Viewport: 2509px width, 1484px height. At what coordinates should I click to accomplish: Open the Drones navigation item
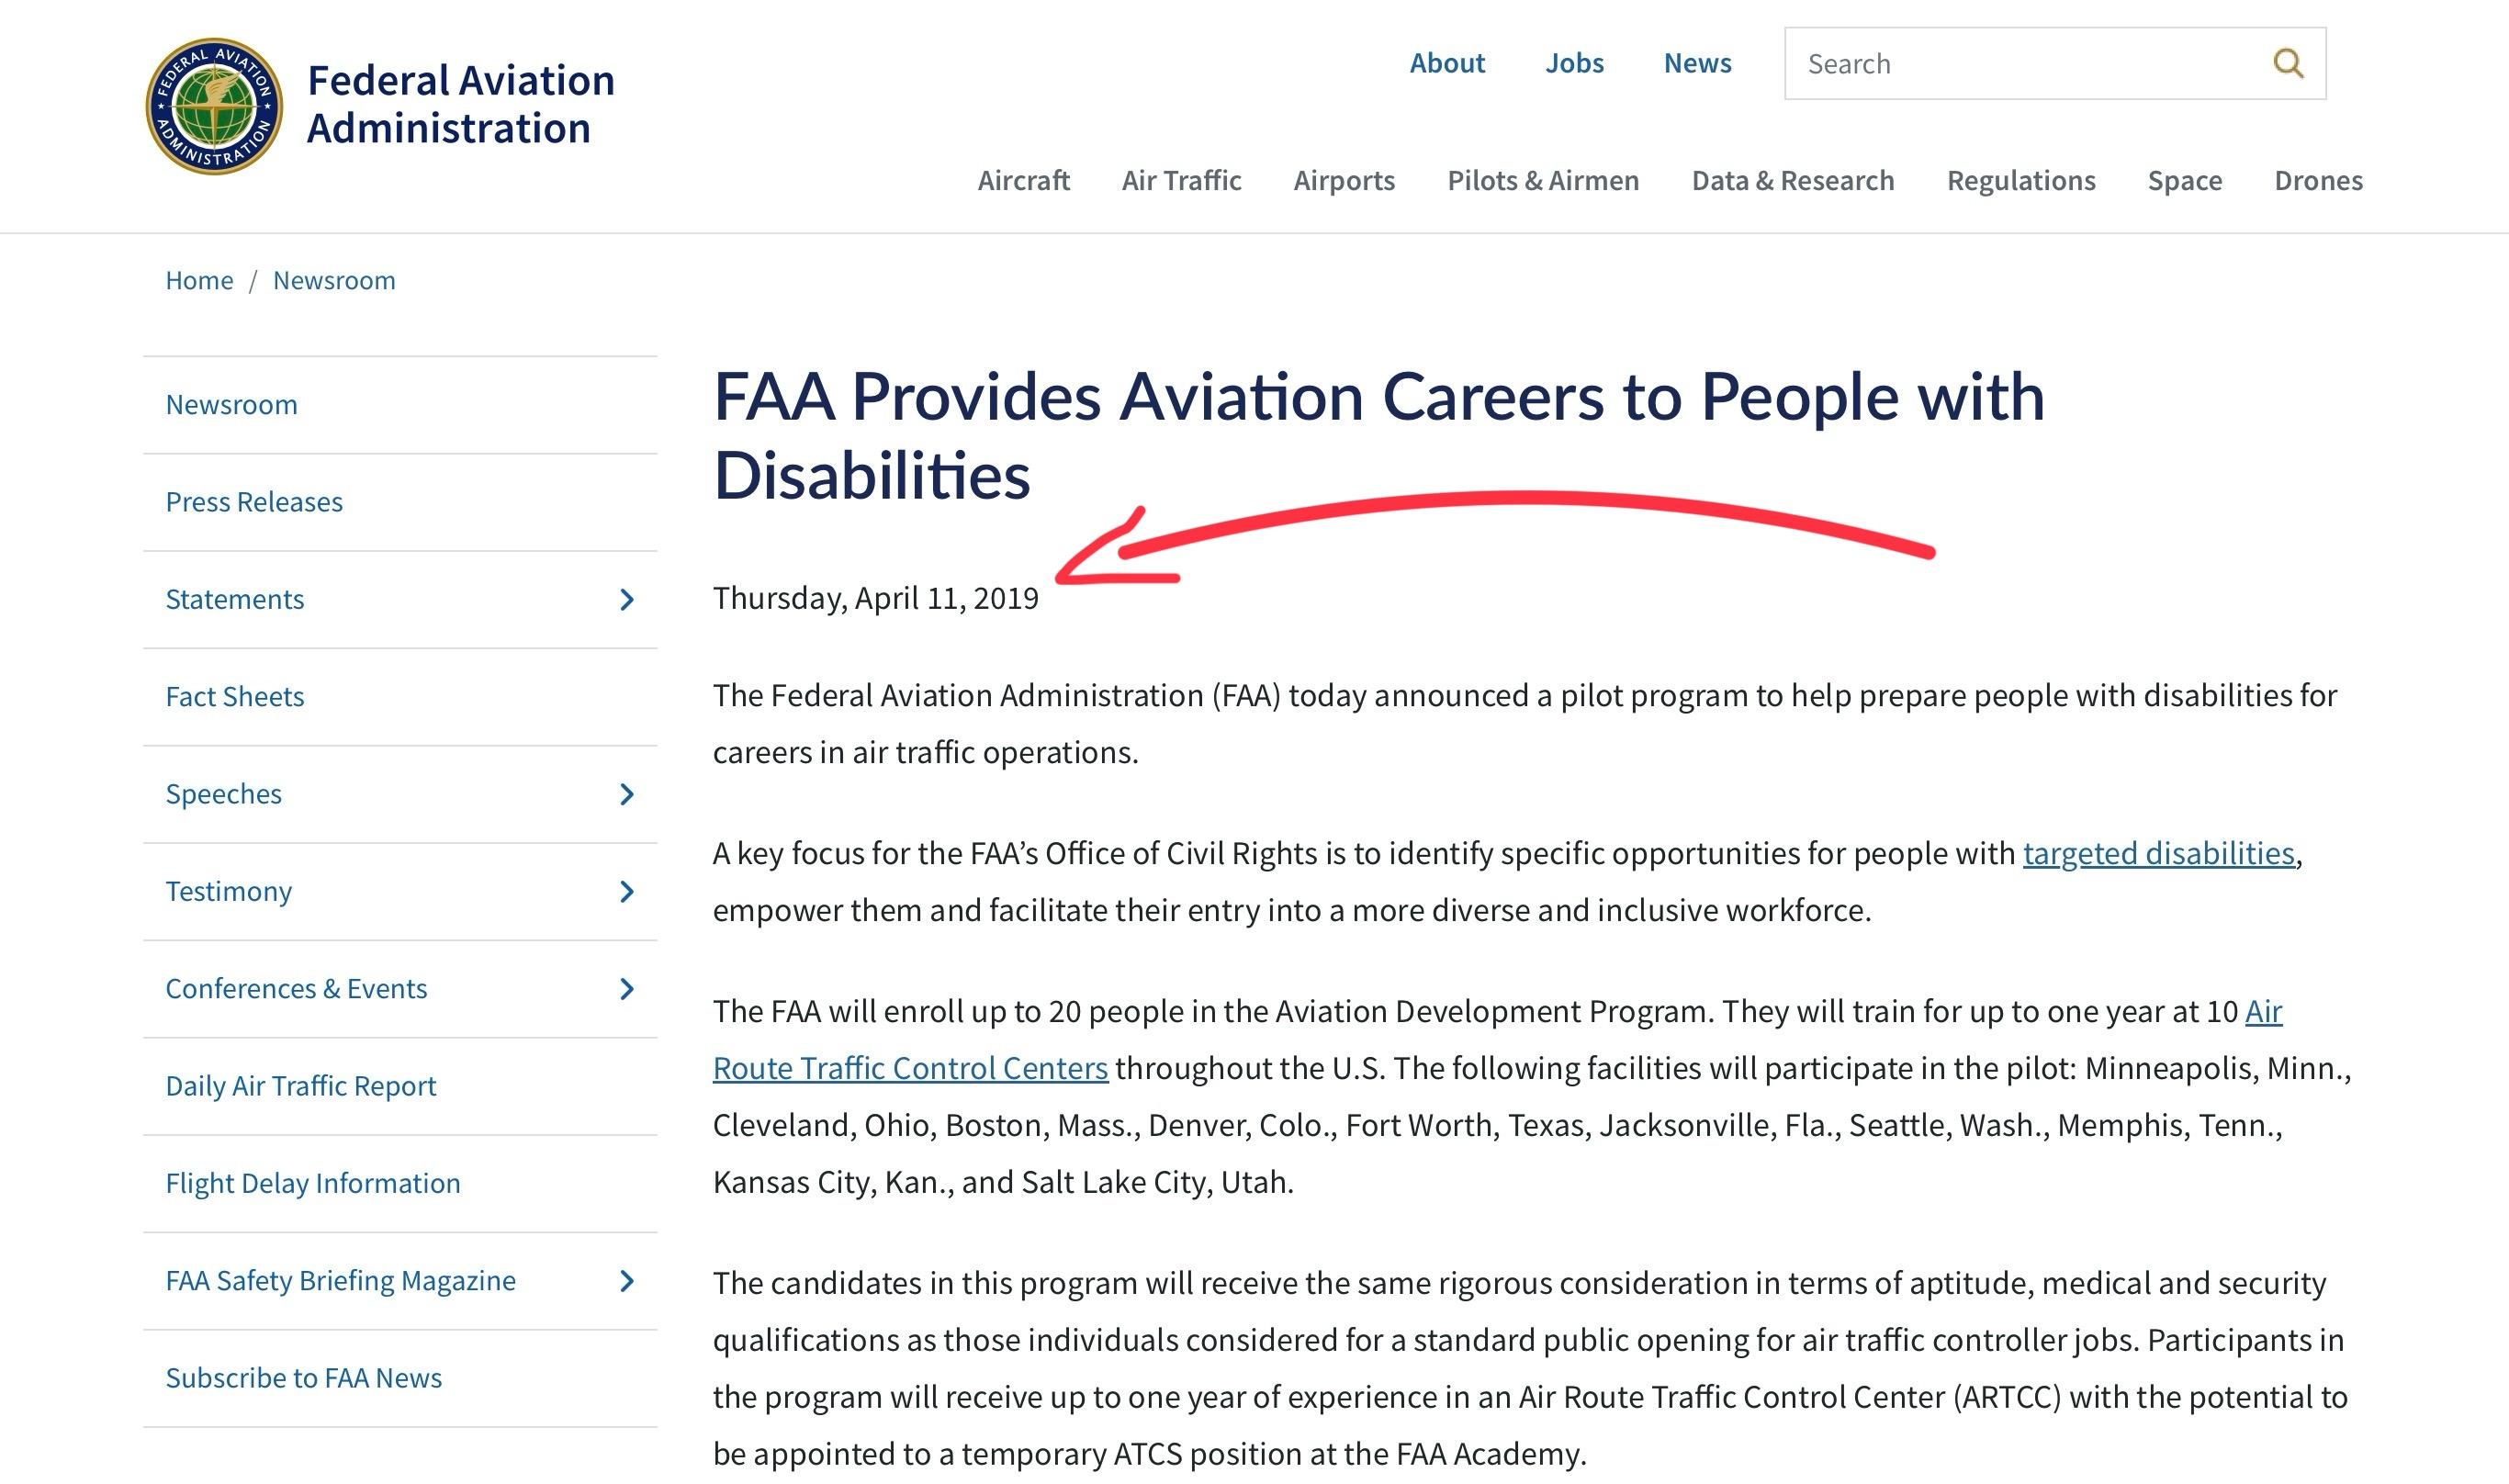(x=2318, y=181)
